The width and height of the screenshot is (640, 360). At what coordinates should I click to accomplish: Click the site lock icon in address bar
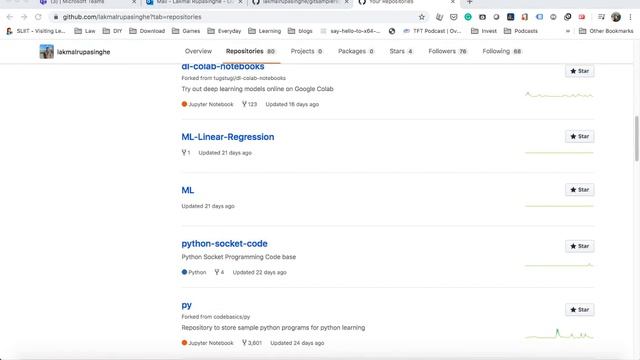pos(56,17)
